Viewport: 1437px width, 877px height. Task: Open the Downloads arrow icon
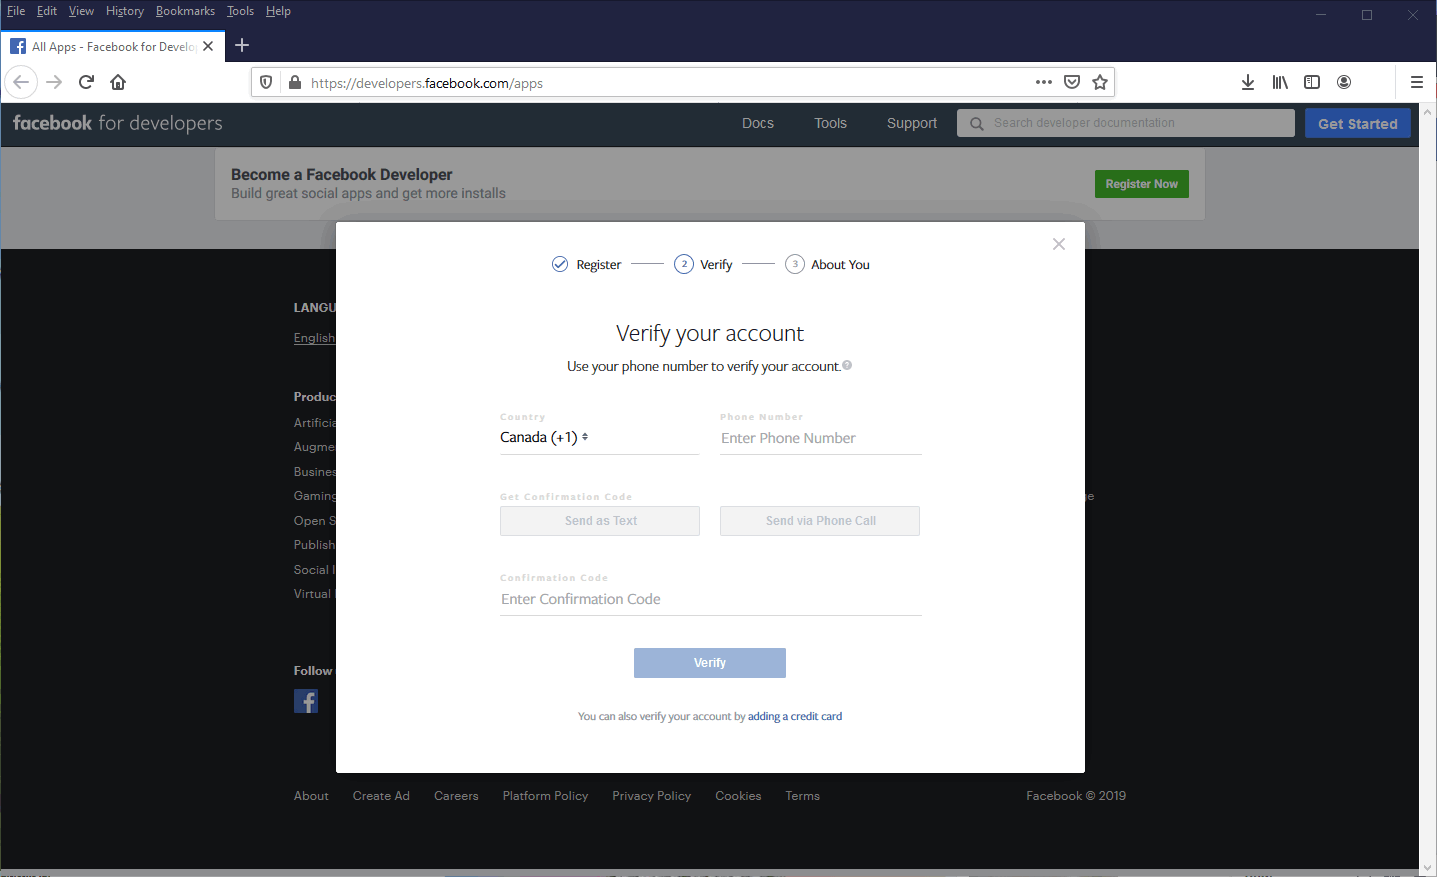(x=1248, y=82)
